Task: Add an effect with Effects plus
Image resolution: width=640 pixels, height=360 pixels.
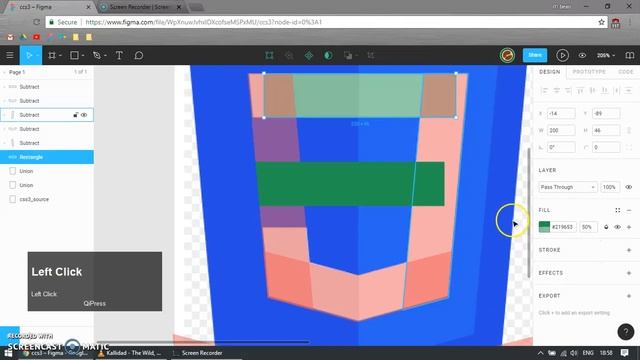Action: pyautogui.click(x=629, y=273)
